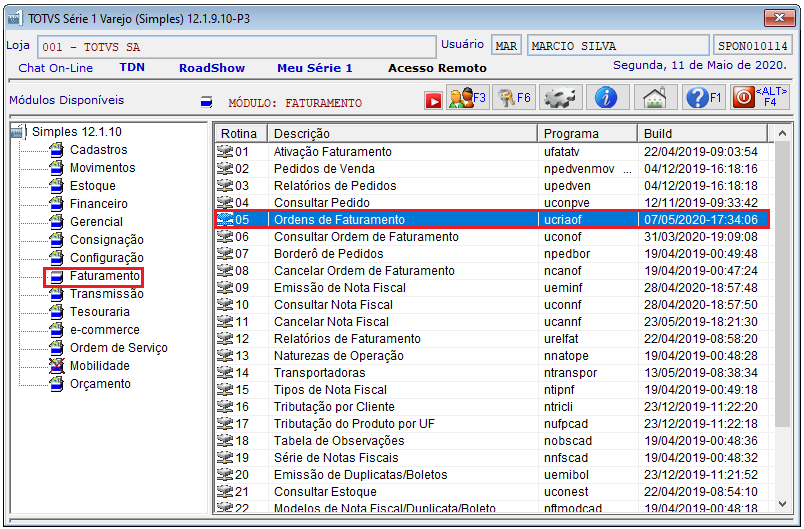Click the house home icon
Screen dimensions: 804x529
pyautogui.click(x=655, y=97)
